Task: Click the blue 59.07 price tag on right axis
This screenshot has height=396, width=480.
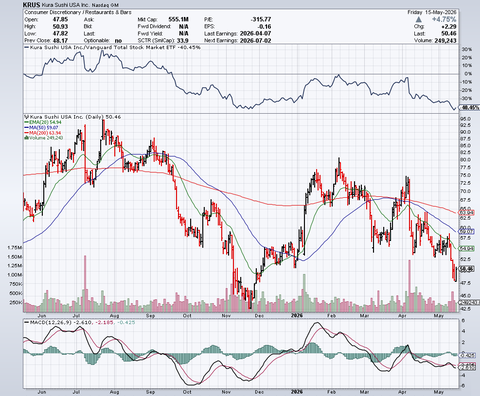Action: pos(467,231)
